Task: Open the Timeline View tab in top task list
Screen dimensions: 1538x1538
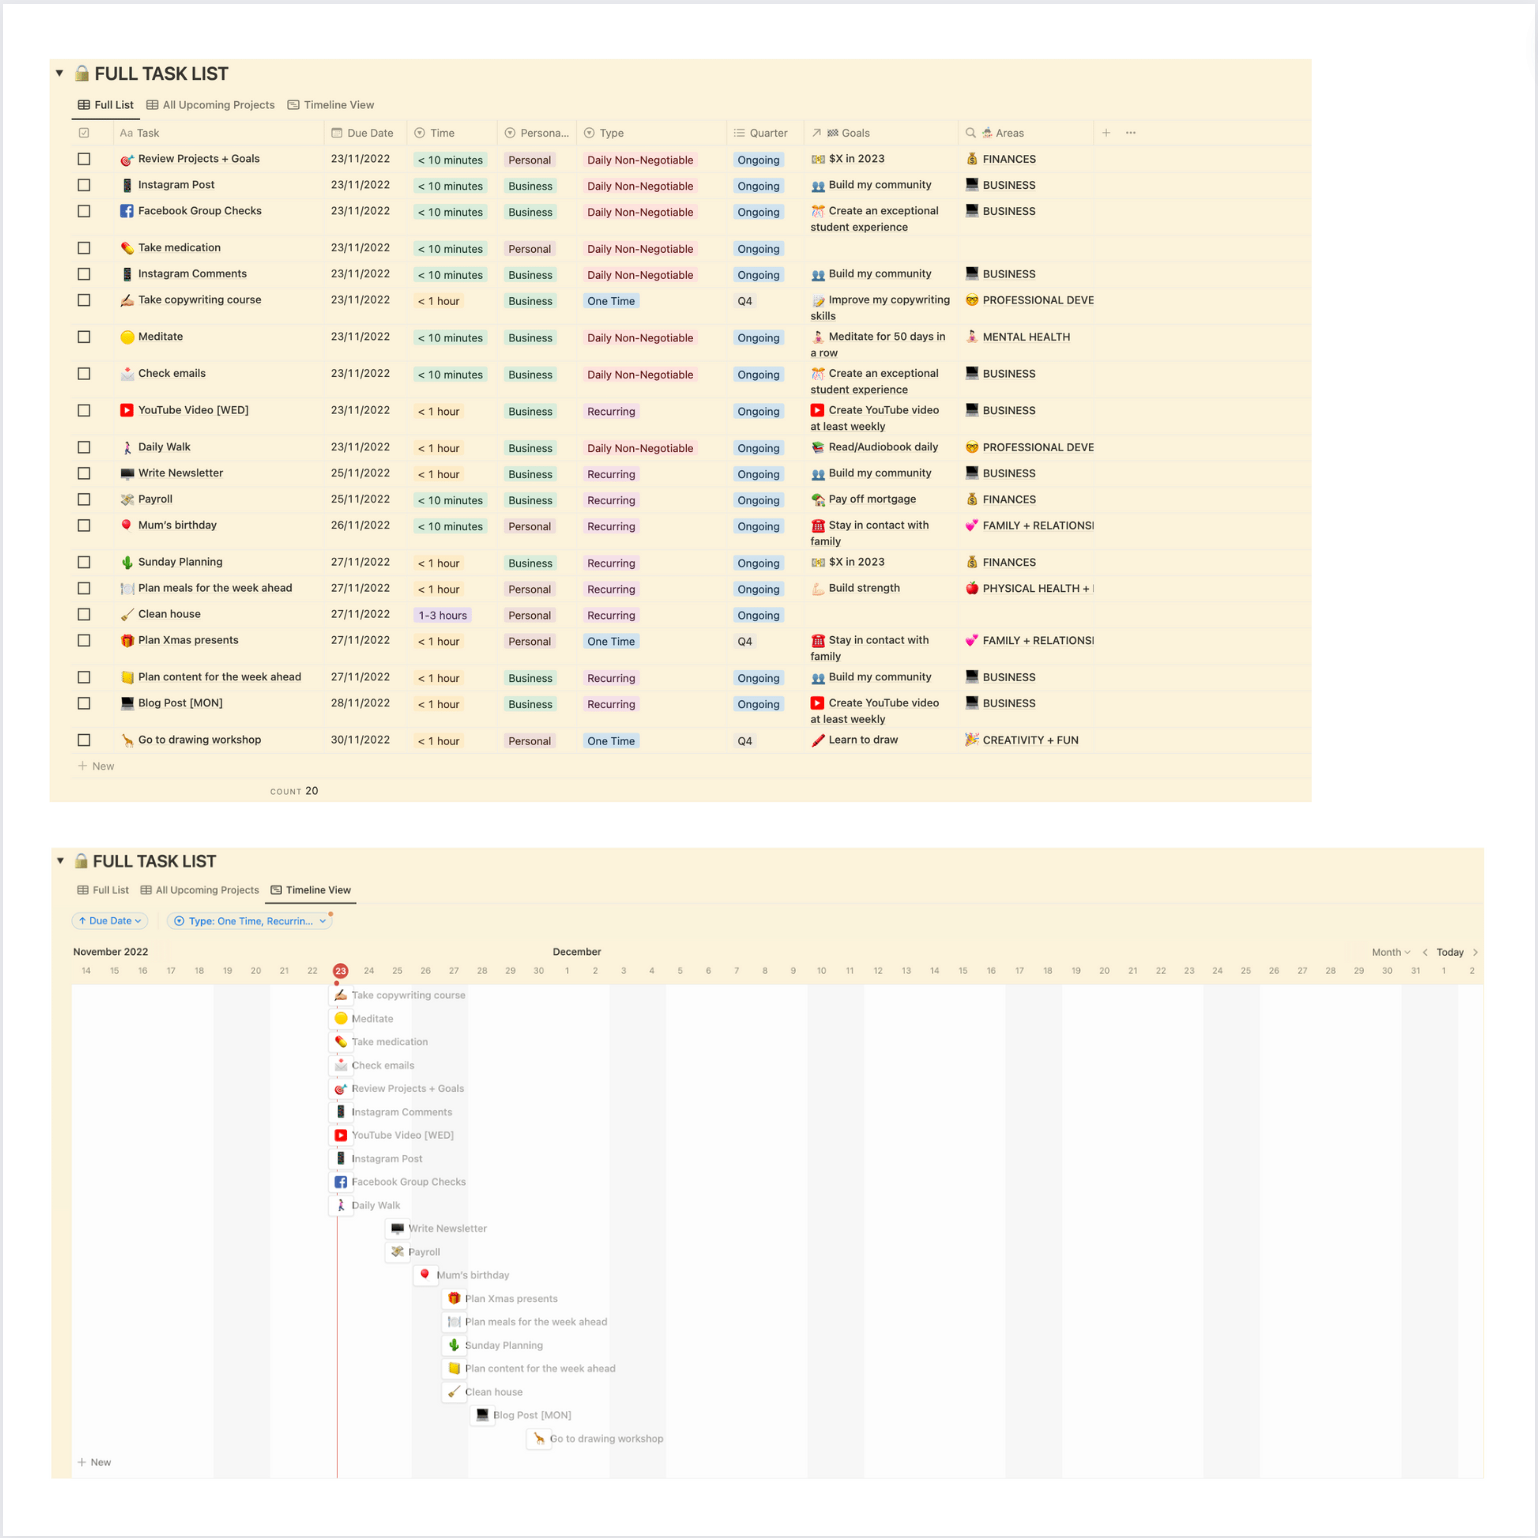Action: [x=331, y=105]
